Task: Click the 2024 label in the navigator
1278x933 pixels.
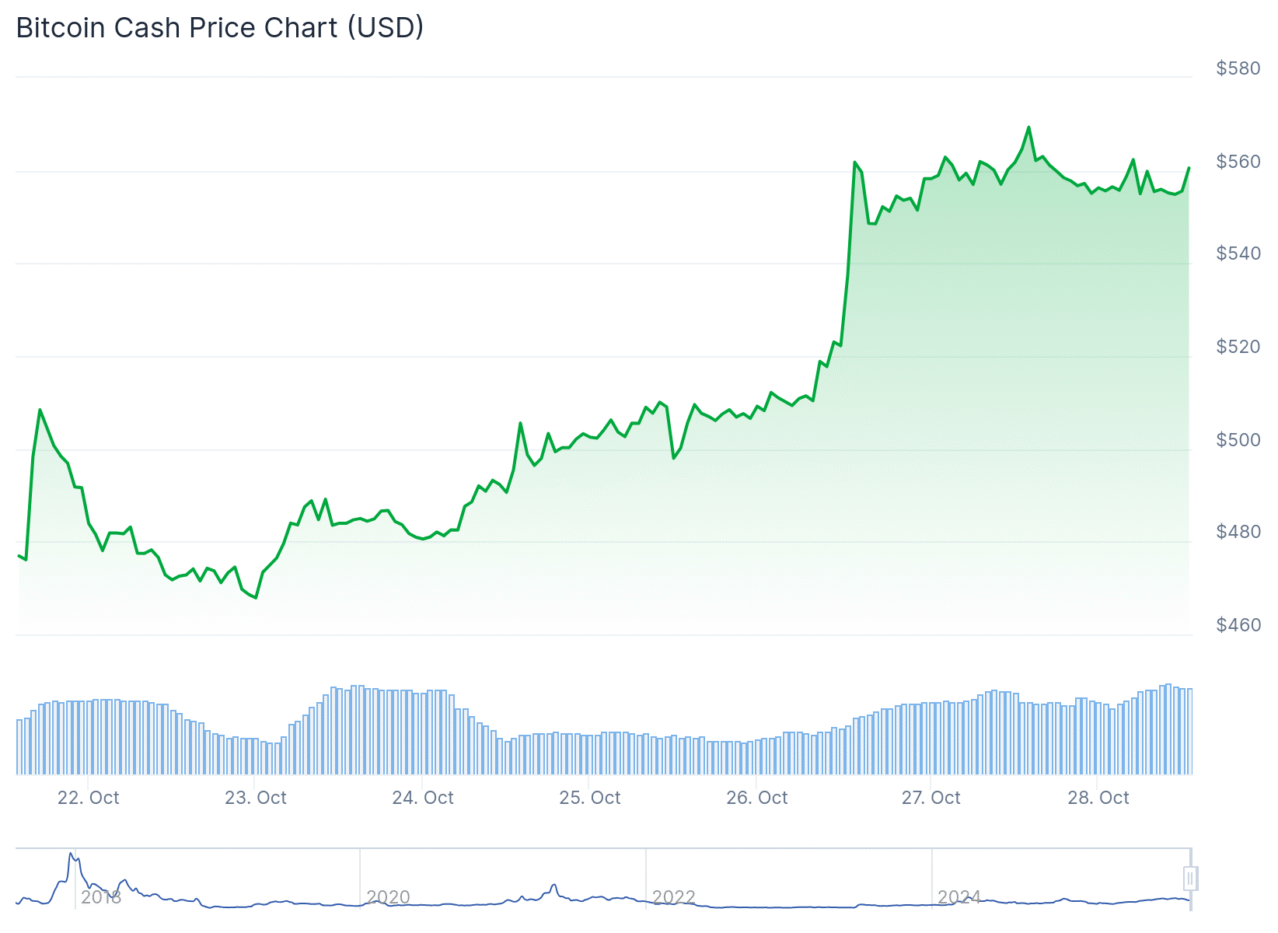Action: pos(959,897)
